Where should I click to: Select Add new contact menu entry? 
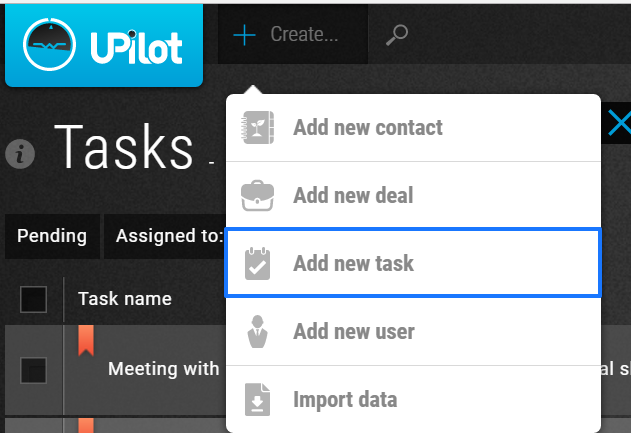pyautogui.click(x=413, y=128)
